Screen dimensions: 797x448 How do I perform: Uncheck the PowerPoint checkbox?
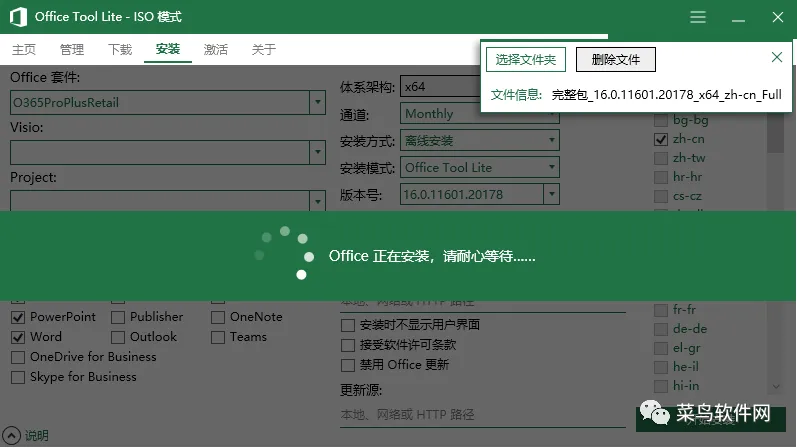18,317
